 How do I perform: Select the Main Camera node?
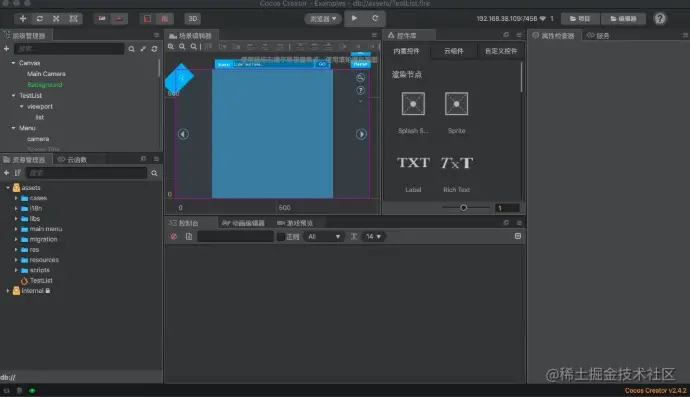coord(46,74)
